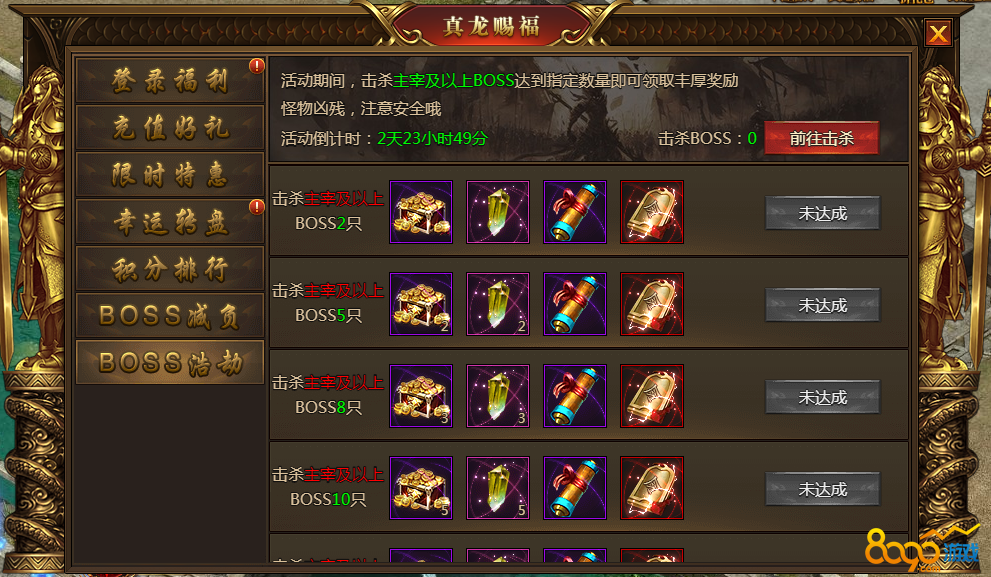This screenshot has width=991, height=577.
Task: Open the 限时特惠 tab
Action: 170,174
